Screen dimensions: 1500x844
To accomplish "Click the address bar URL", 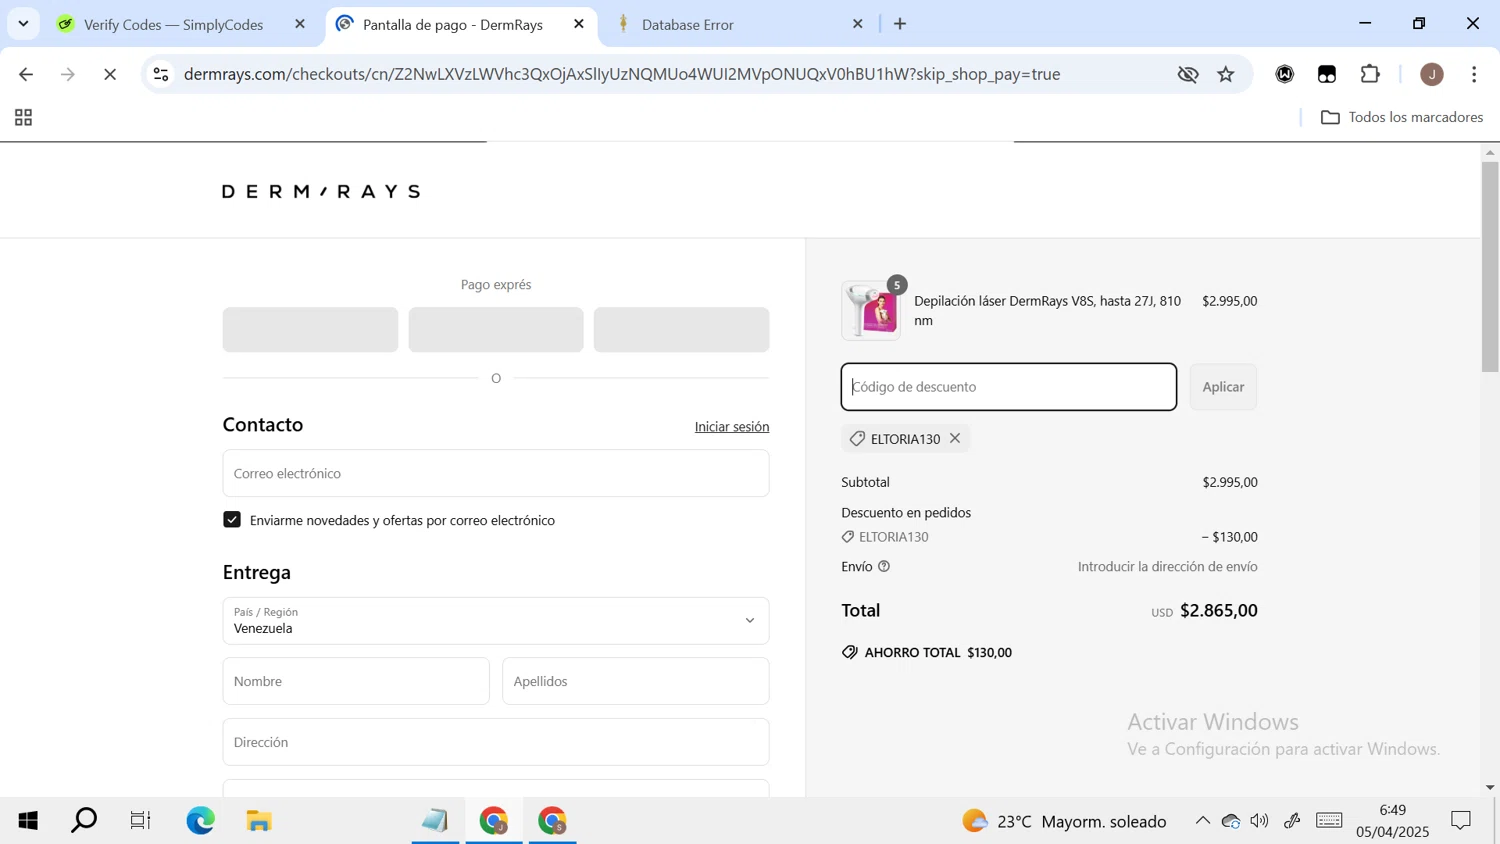I will [622, 74].
